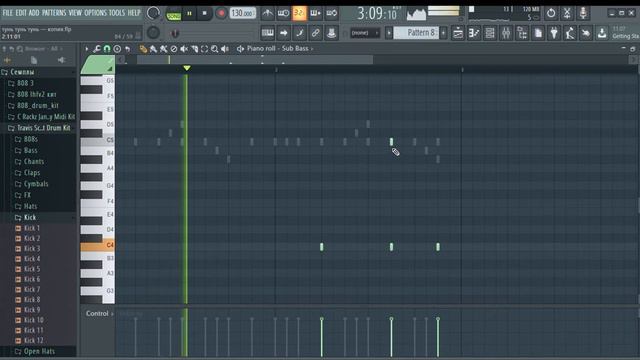The width and height of the screenshot is (640, 360).
Task: Open the ADD menu
Action: tap(34, 13)
